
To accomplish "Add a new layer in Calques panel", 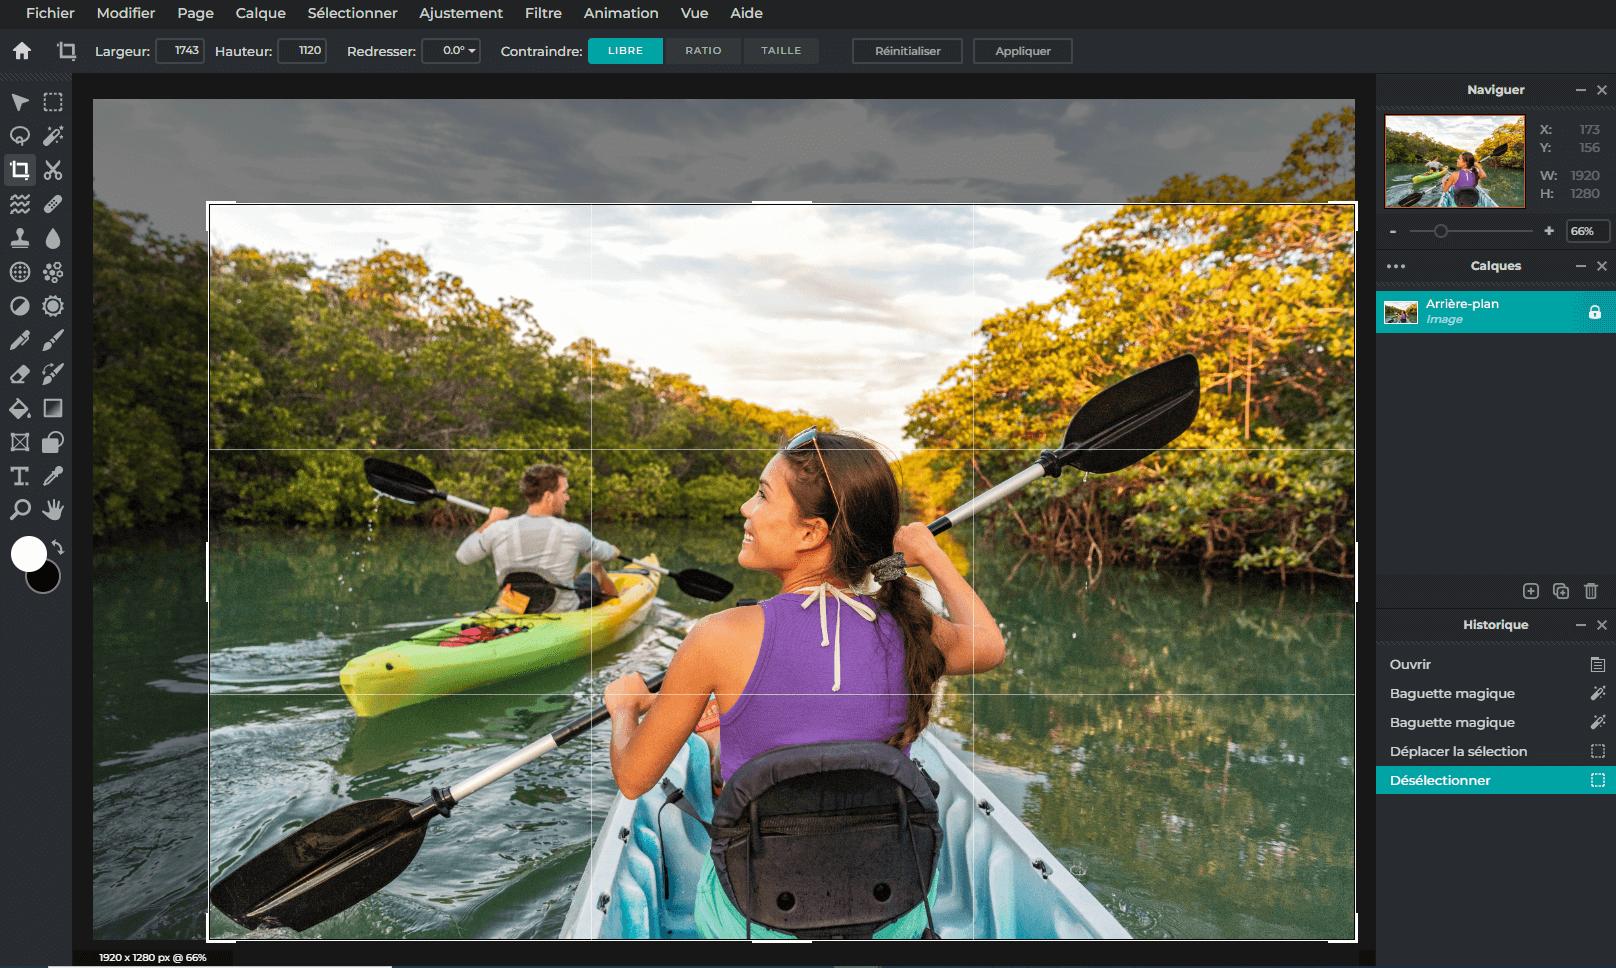I will pyautogui.click(x=1531, y=591).
